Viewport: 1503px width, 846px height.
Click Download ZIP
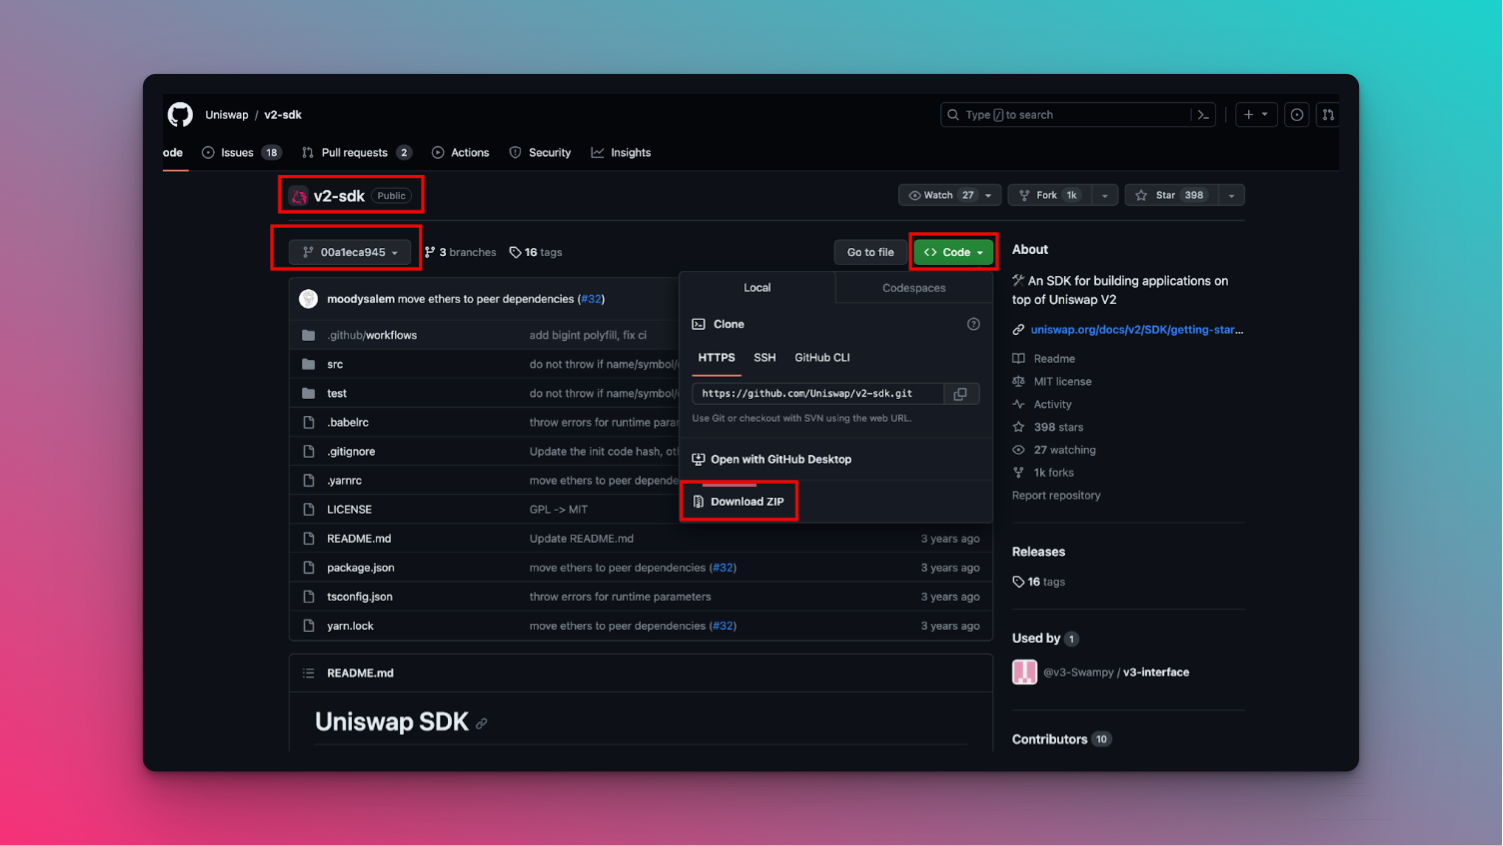(738, 502)
